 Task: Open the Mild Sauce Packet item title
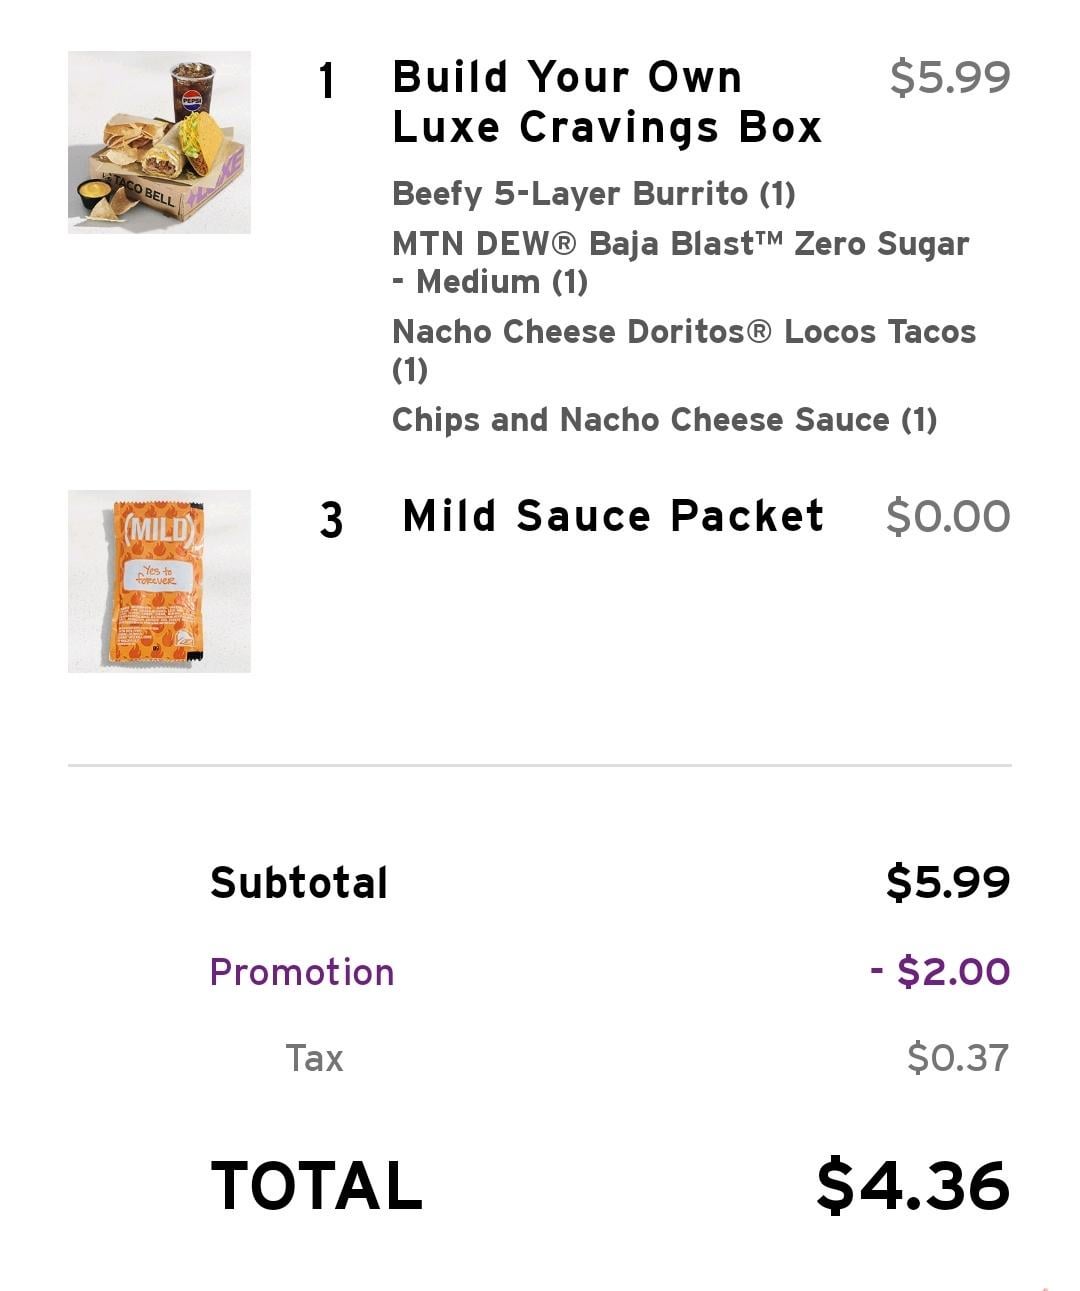[x=612, y=516]
